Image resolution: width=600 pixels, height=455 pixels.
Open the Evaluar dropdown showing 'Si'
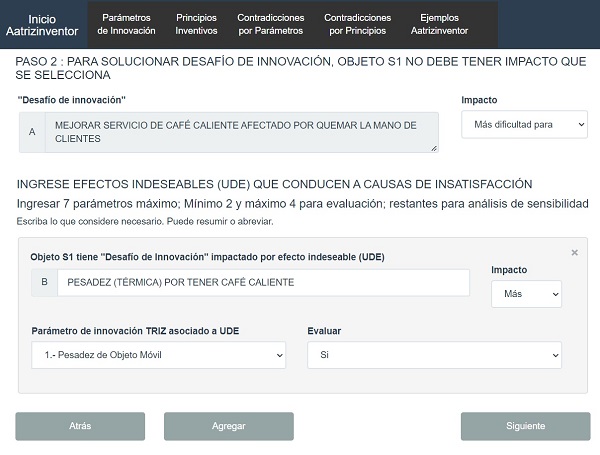pos(434,355)
